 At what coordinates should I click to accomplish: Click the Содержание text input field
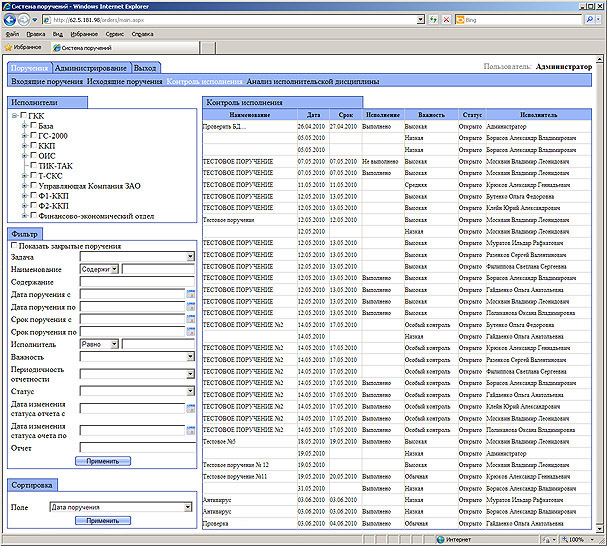click(136, 281)
